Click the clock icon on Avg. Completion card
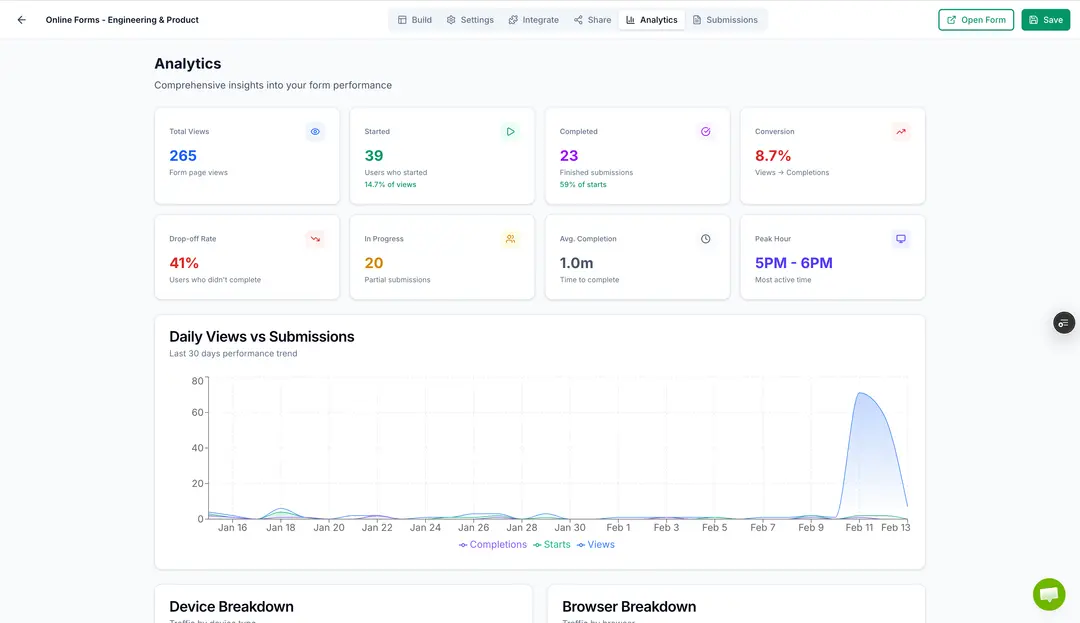 (705, 239)
